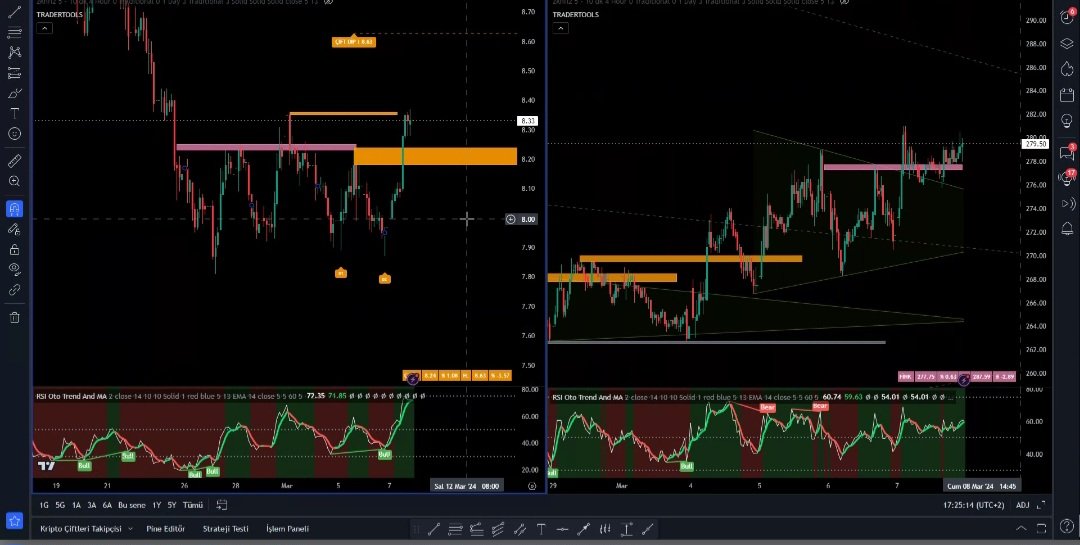Viewport: 1080px width, 545px height.
Task: Select horizontal Fib lines in floating toolbar
Action: click(455, 529)
